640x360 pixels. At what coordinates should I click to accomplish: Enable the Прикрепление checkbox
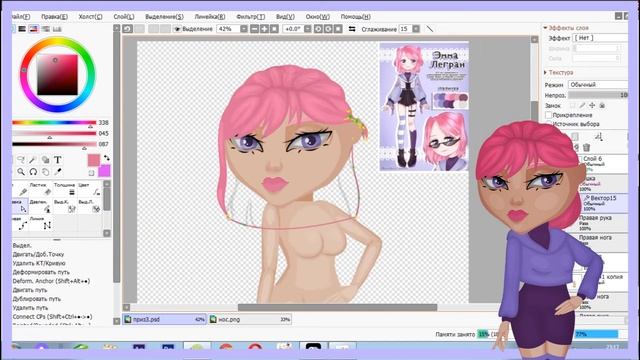(549, 115)
